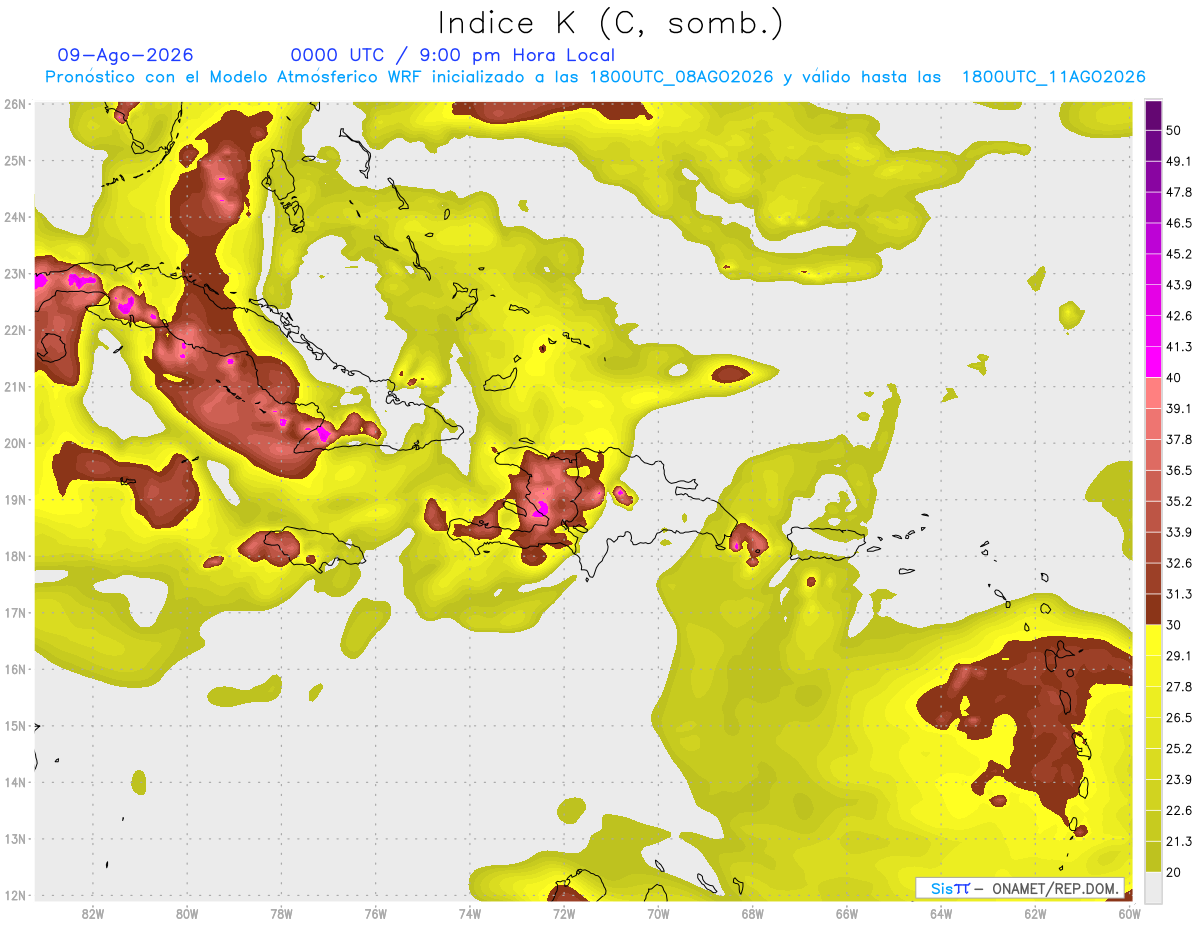1200x927 pixels.
Task: Click the 23N latitude axis label
Action: click(x=15, y=273)
